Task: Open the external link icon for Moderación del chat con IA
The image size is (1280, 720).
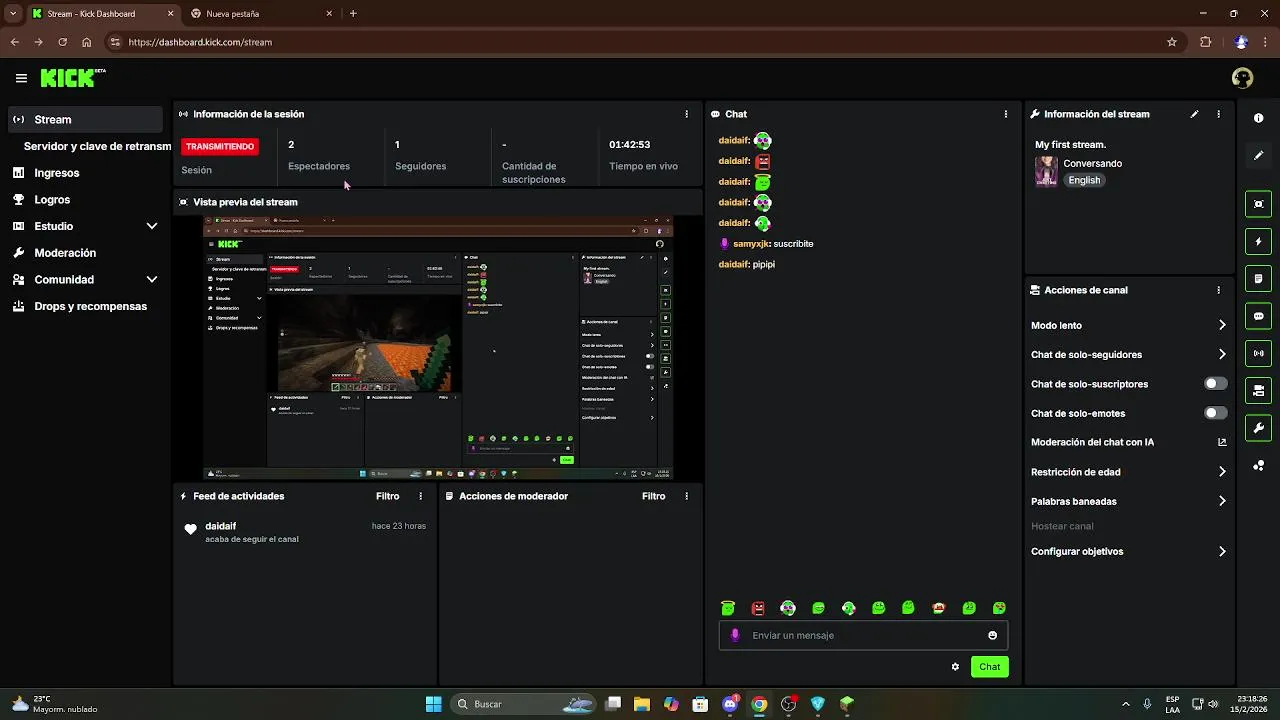Action: (1221, 442)
